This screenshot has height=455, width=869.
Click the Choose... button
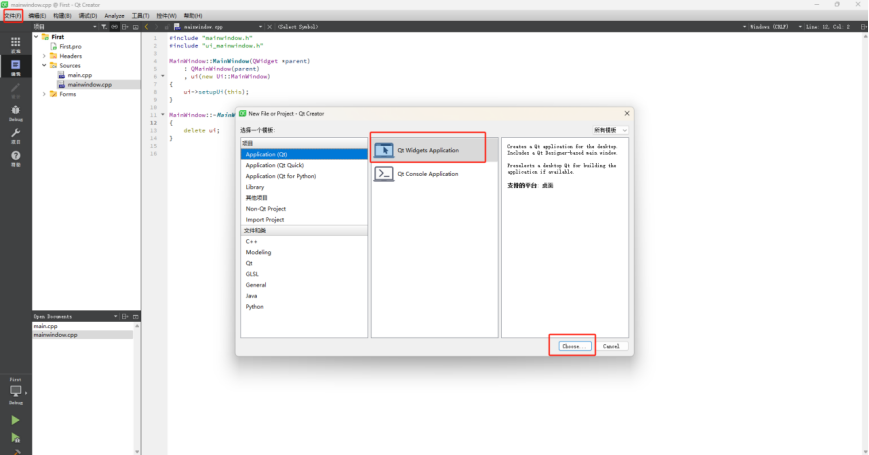coord(575,346)
